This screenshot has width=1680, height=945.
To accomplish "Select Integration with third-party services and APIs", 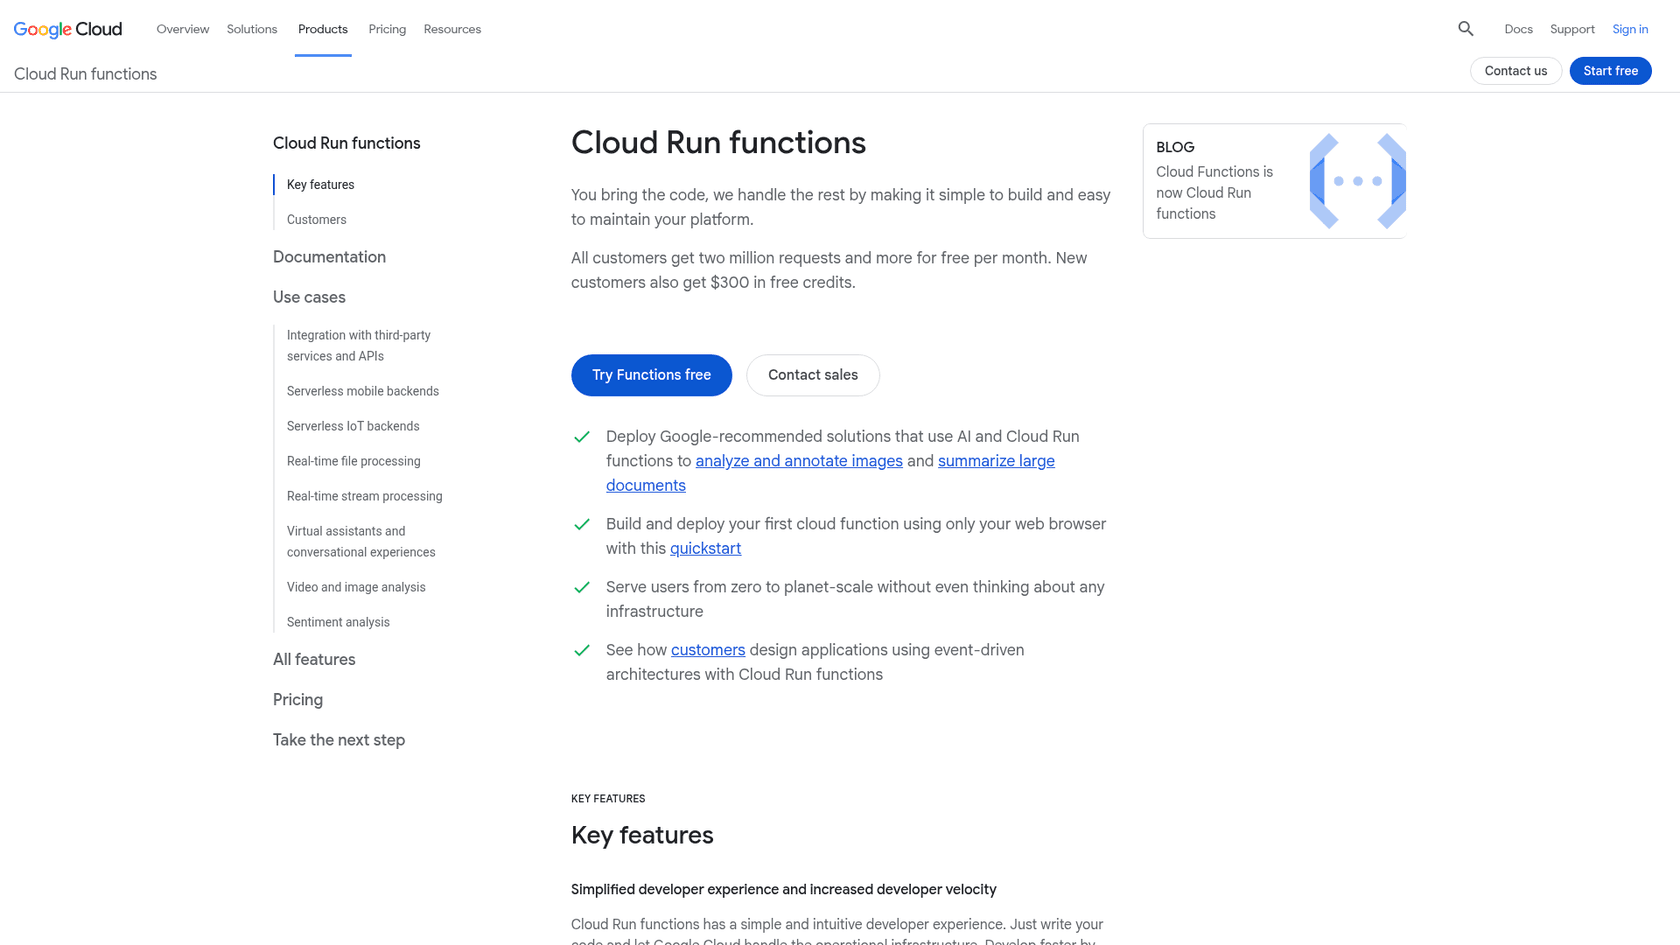I will pos(359,346).
